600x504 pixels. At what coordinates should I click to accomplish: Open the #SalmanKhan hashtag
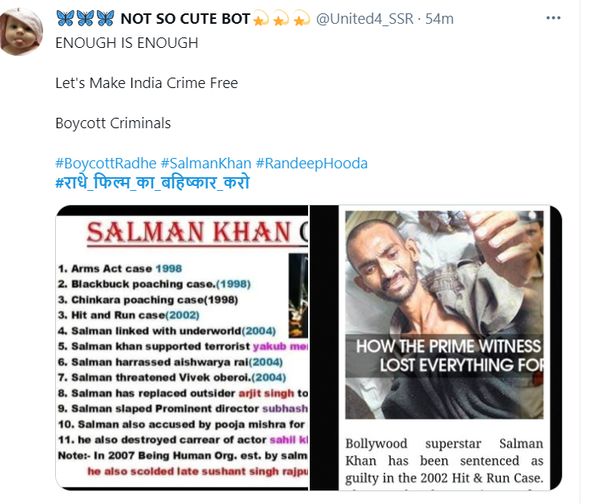pos(206,163)
